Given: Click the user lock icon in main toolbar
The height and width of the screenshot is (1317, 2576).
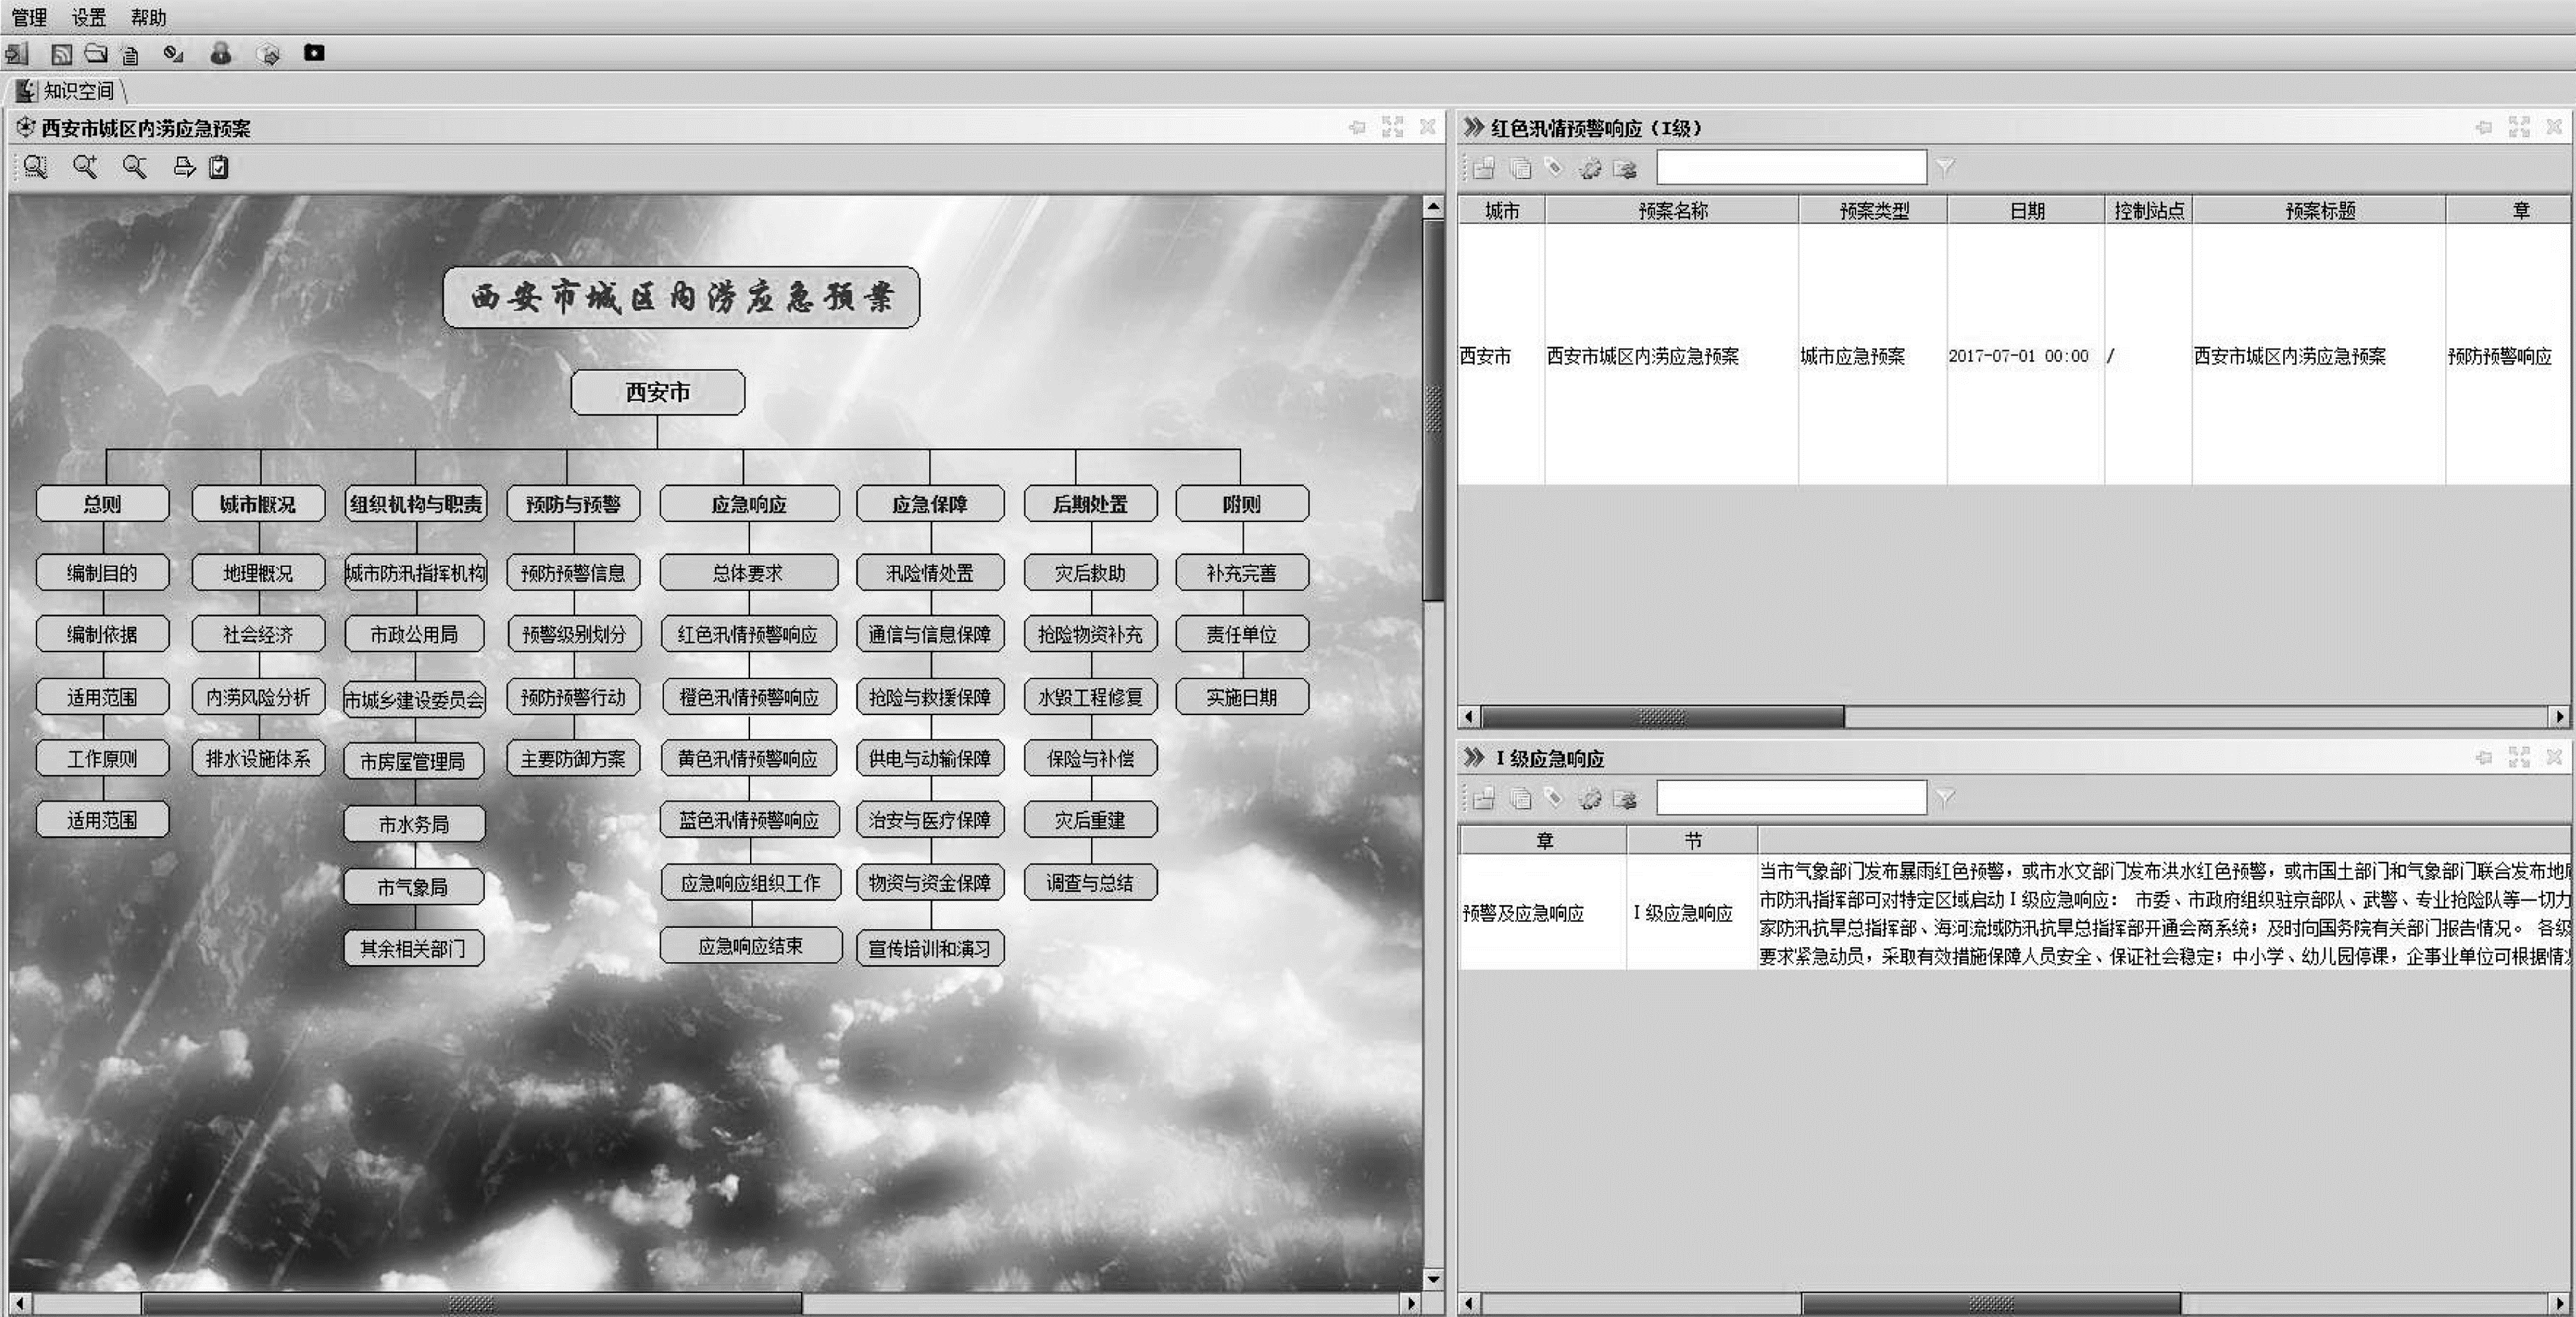Looking at the screenshot, I should (221, 54).
